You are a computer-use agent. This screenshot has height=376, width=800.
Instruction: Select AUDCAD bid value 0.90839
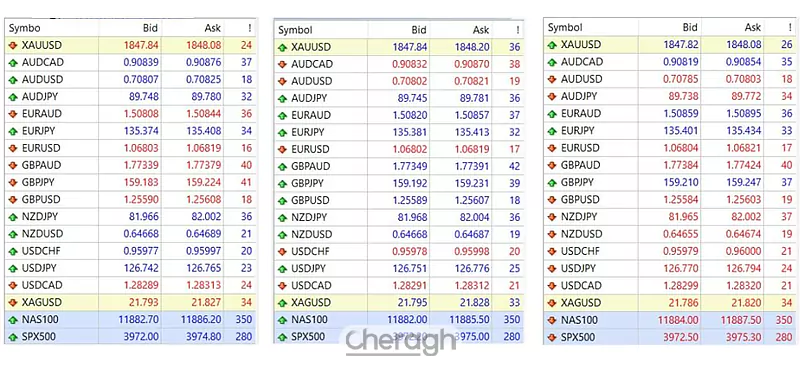[141, 62]
